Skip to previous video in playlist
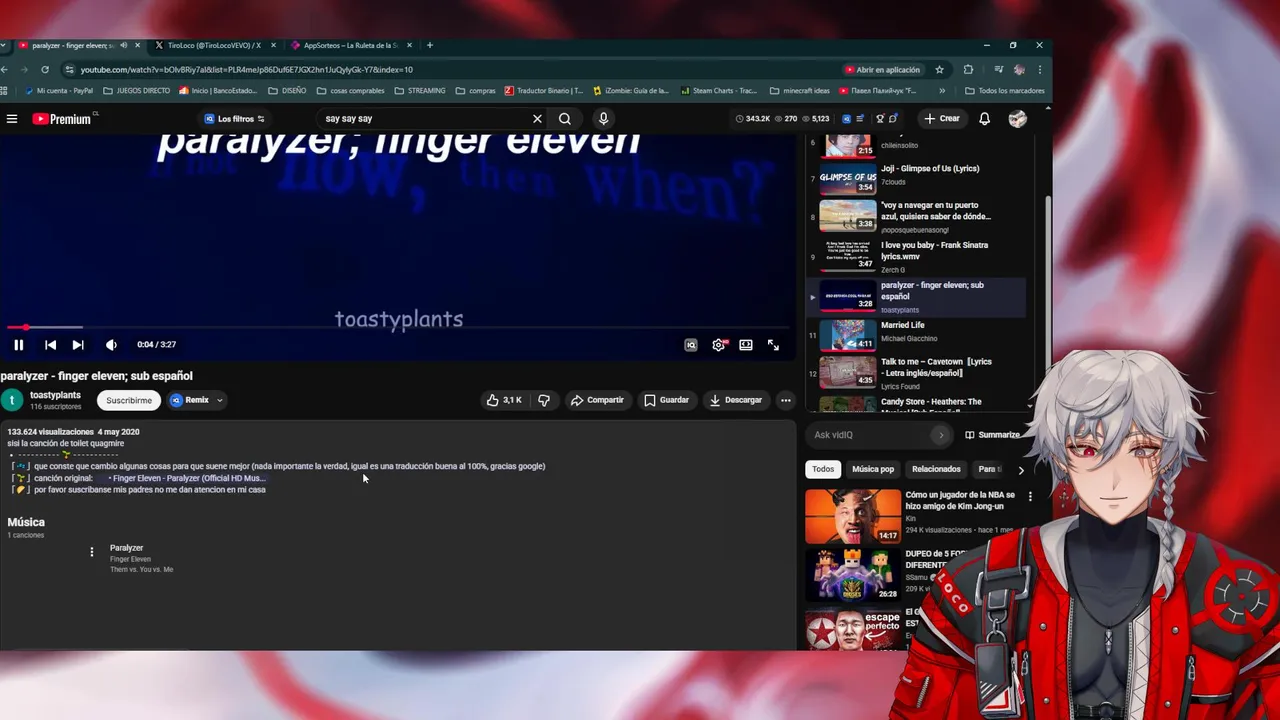The image size is (1280, 720). [x=50, y=345]
